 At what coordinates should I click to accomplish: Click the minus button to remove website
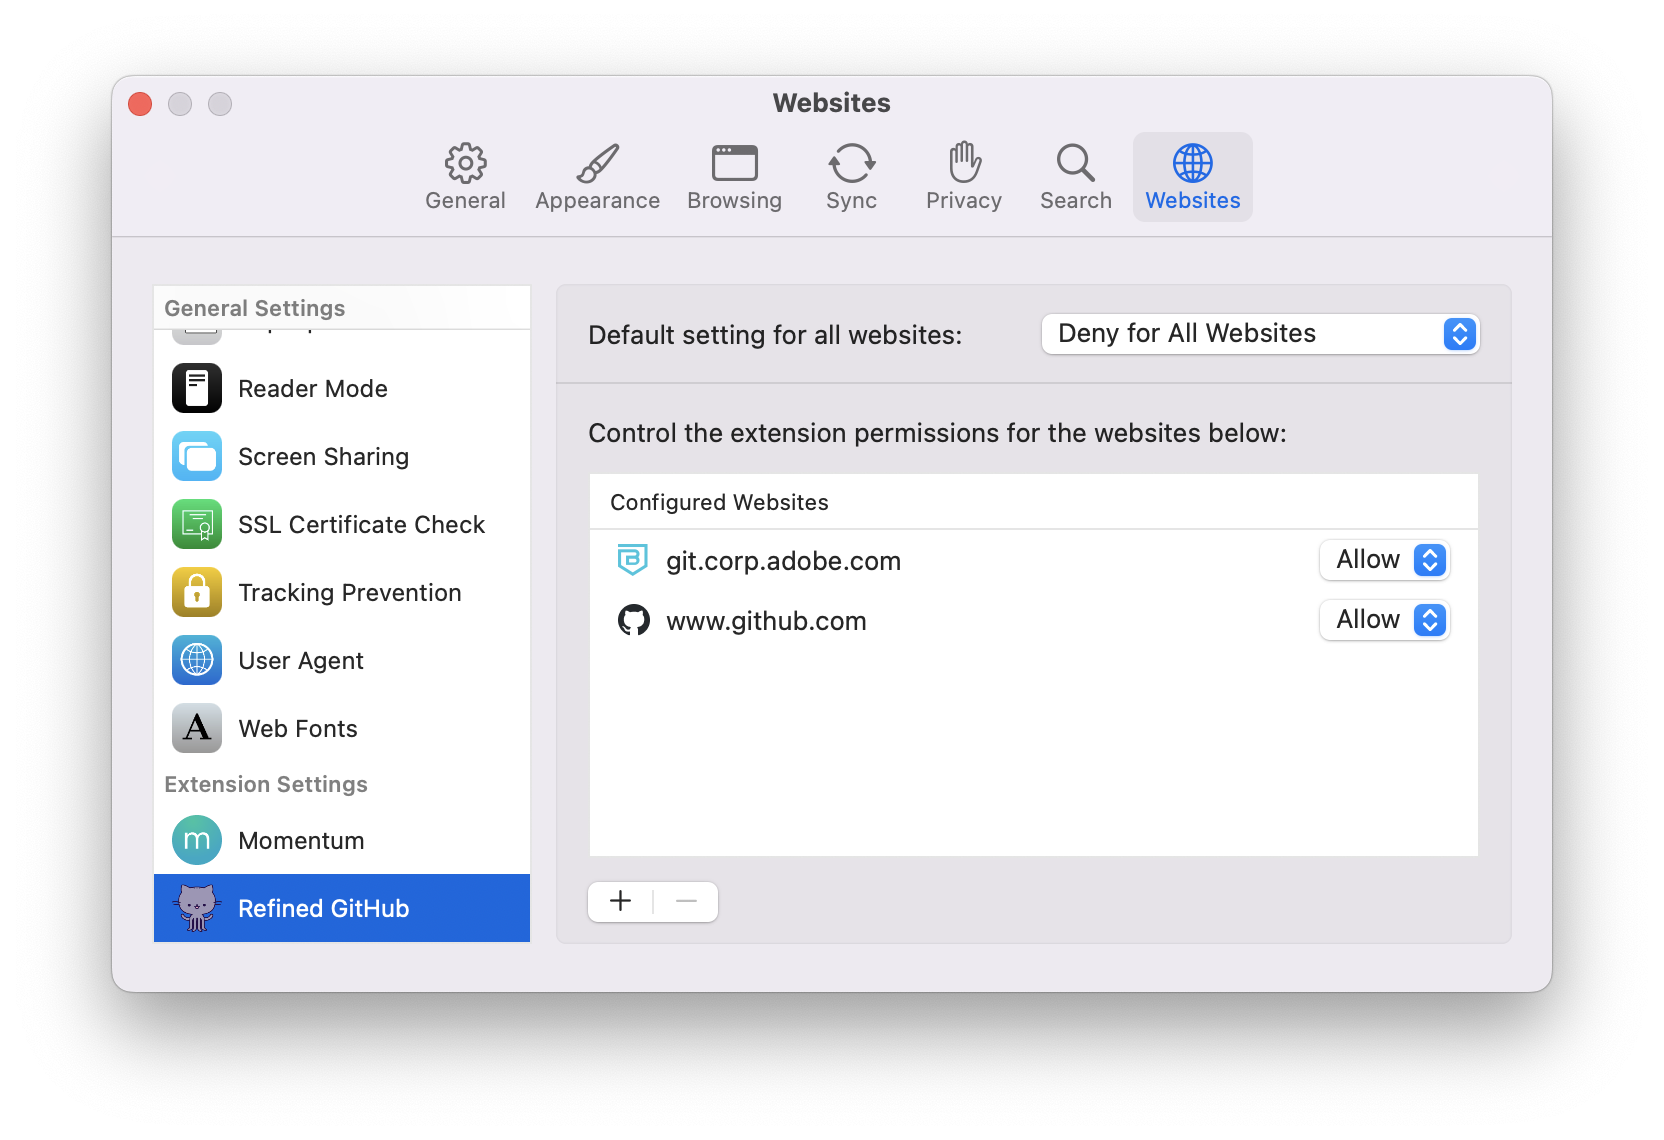686,901
